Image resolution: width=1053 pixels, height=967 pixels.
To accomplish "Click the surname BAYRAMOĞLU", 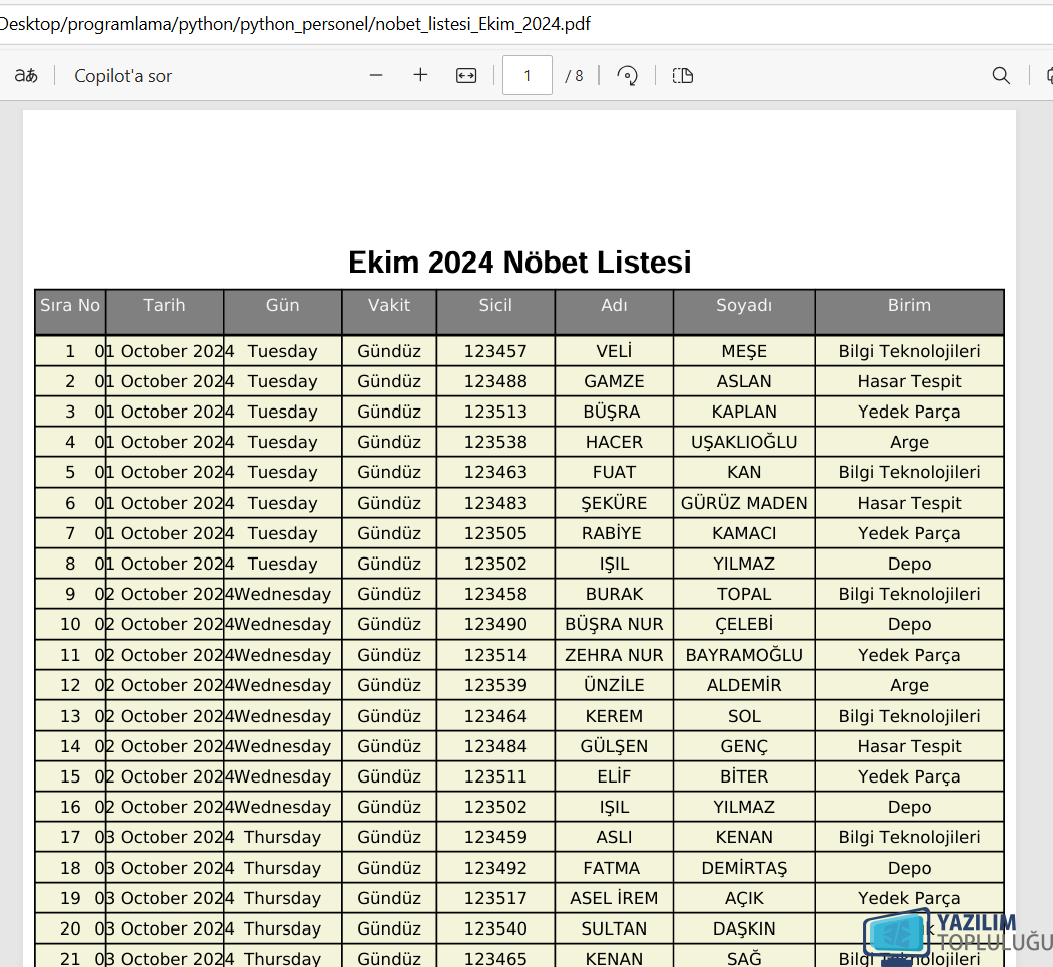I will tap(744, 655).
